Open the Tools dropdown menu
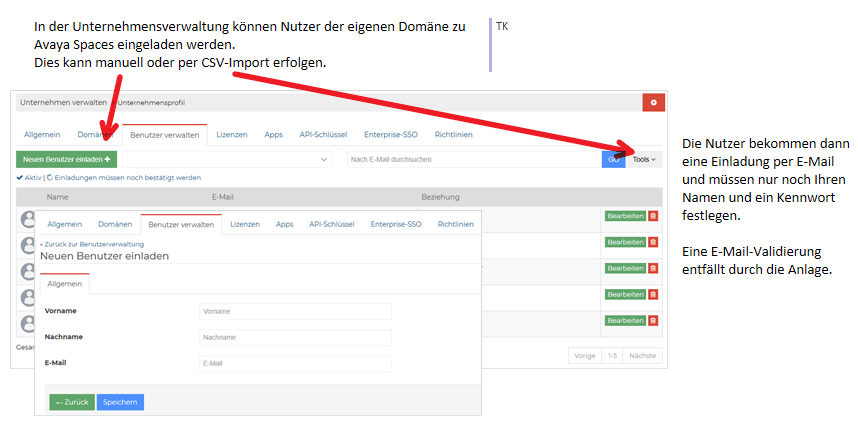Image resolution: width=858 pixels, height=438 pixels. pos(645,159)
